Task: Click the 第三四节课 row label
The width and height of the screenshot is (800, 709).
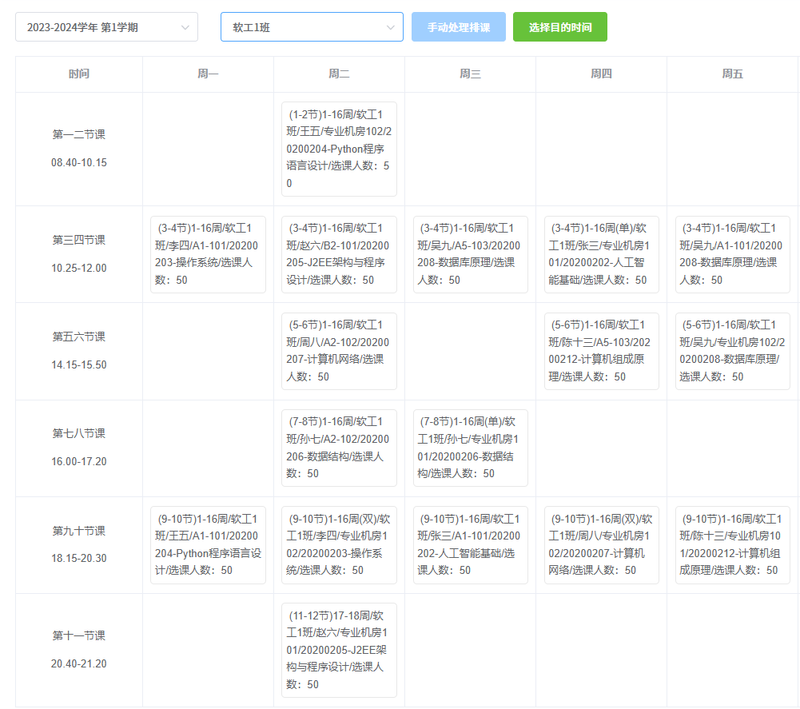Action: click(79, 240)
